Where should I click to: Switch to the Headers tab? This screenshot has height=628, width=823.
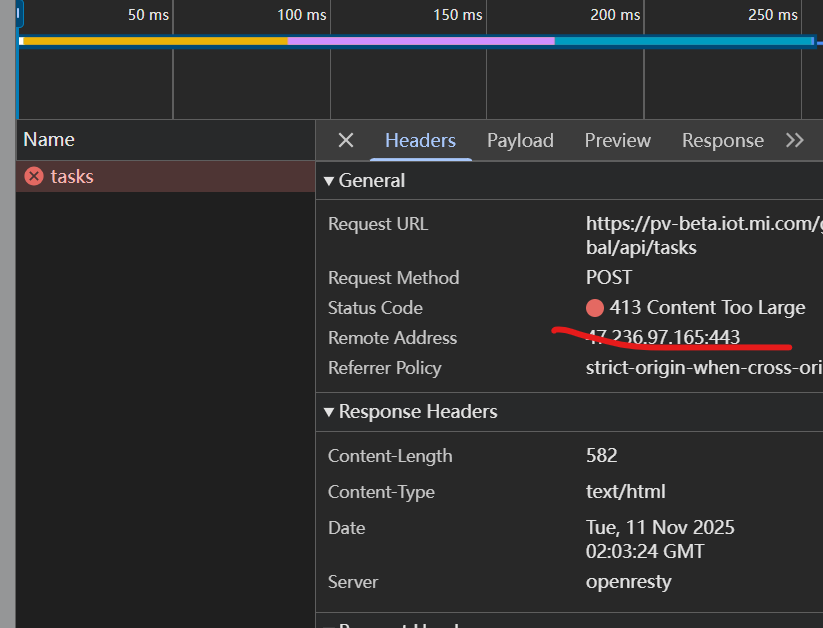coord(420,140)
